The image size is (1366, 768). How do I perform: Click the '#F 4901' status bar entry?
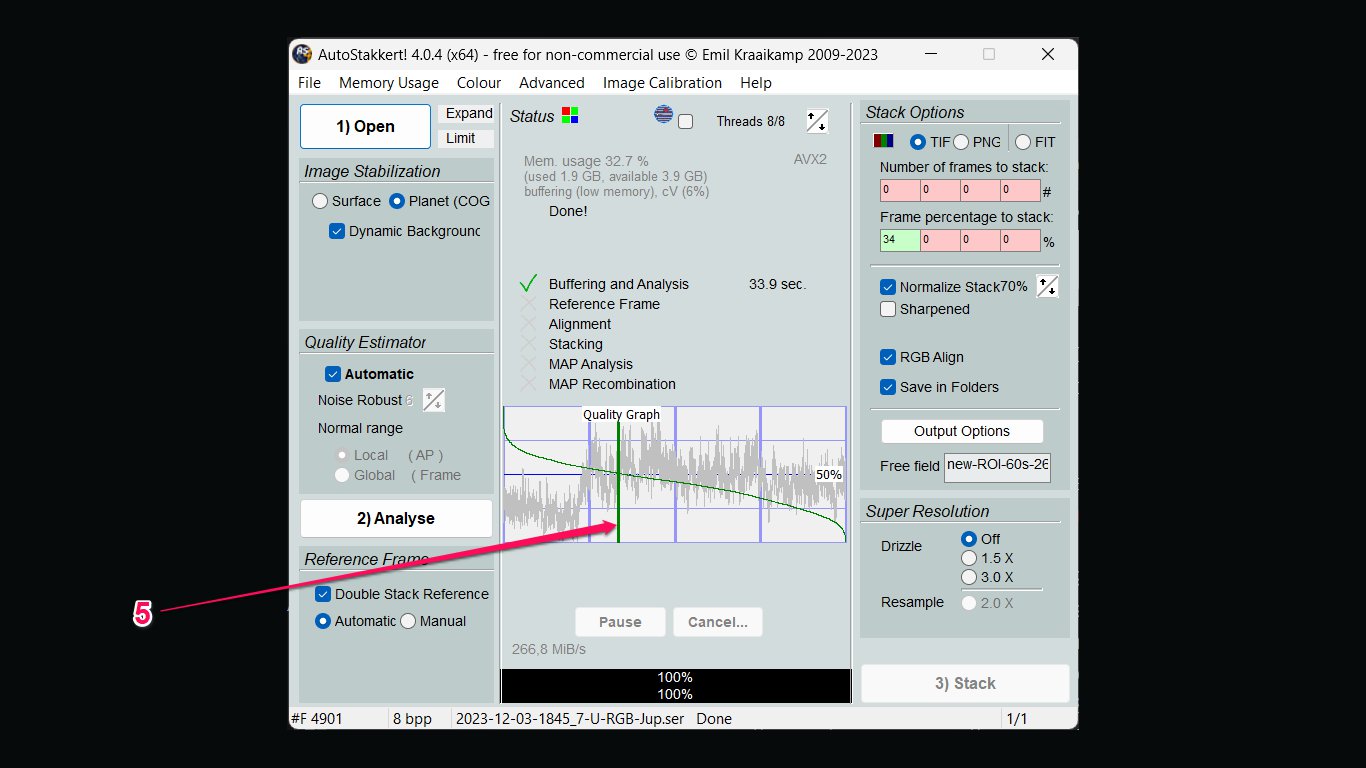point(317,718)
